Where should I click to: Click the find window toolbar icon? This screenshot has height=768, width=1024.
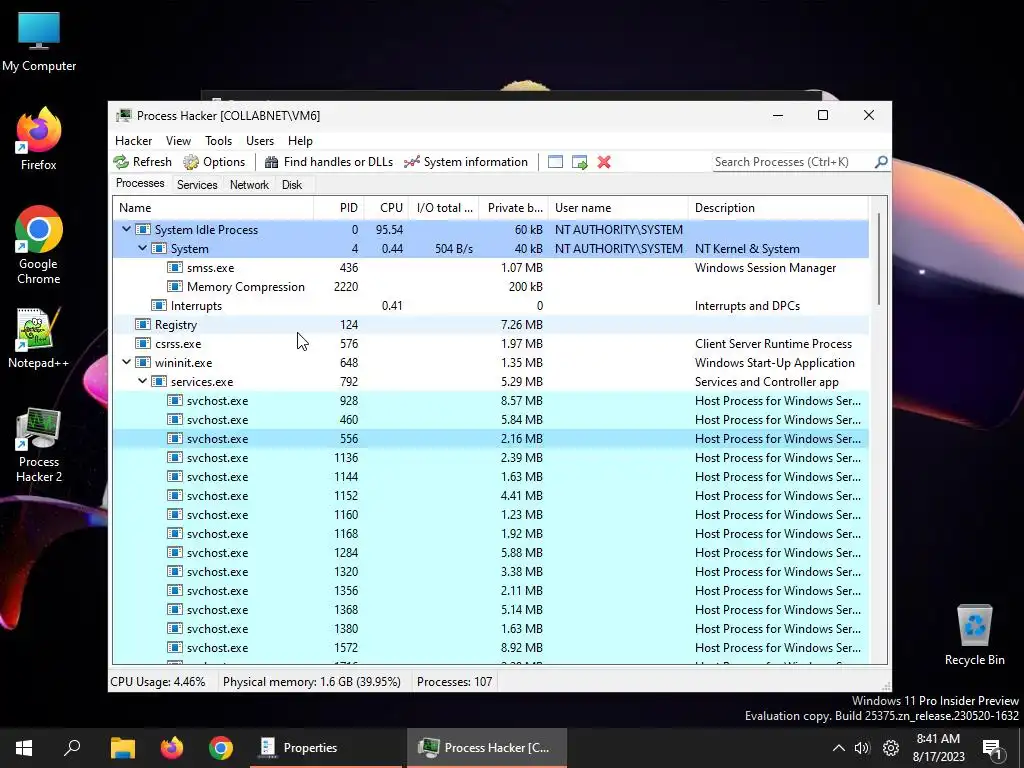[555, 162]
